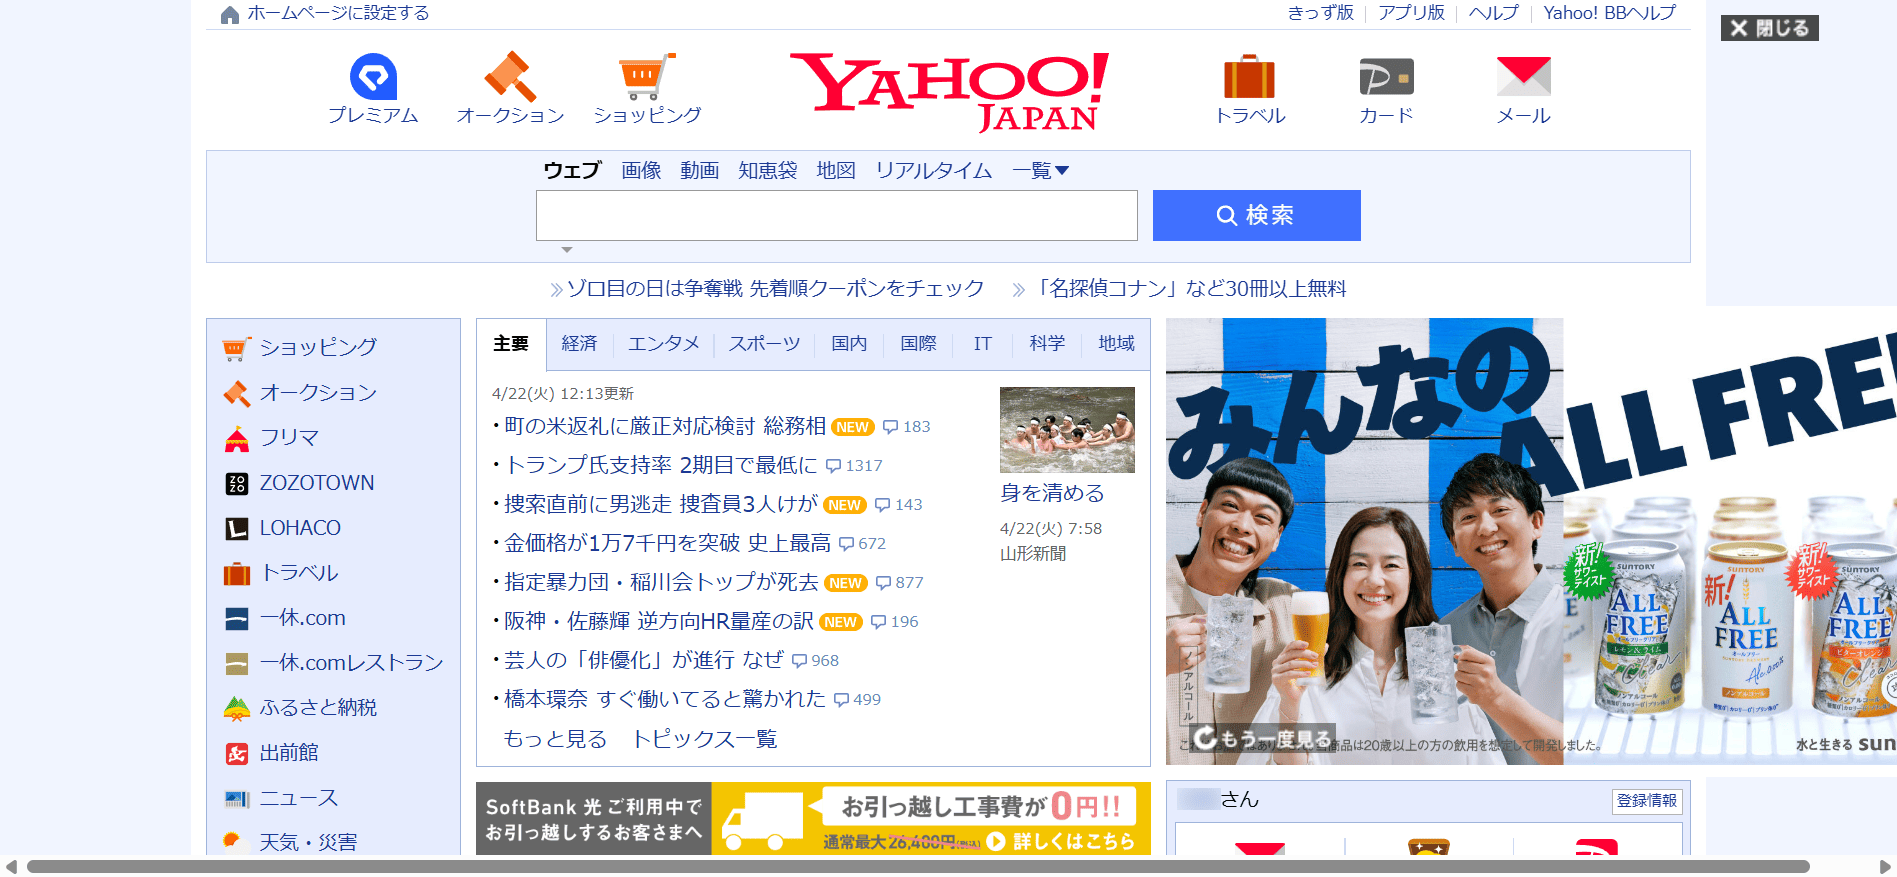
Task: Open トラベル in the left sidebar
Action: click(x=299, y=573)
